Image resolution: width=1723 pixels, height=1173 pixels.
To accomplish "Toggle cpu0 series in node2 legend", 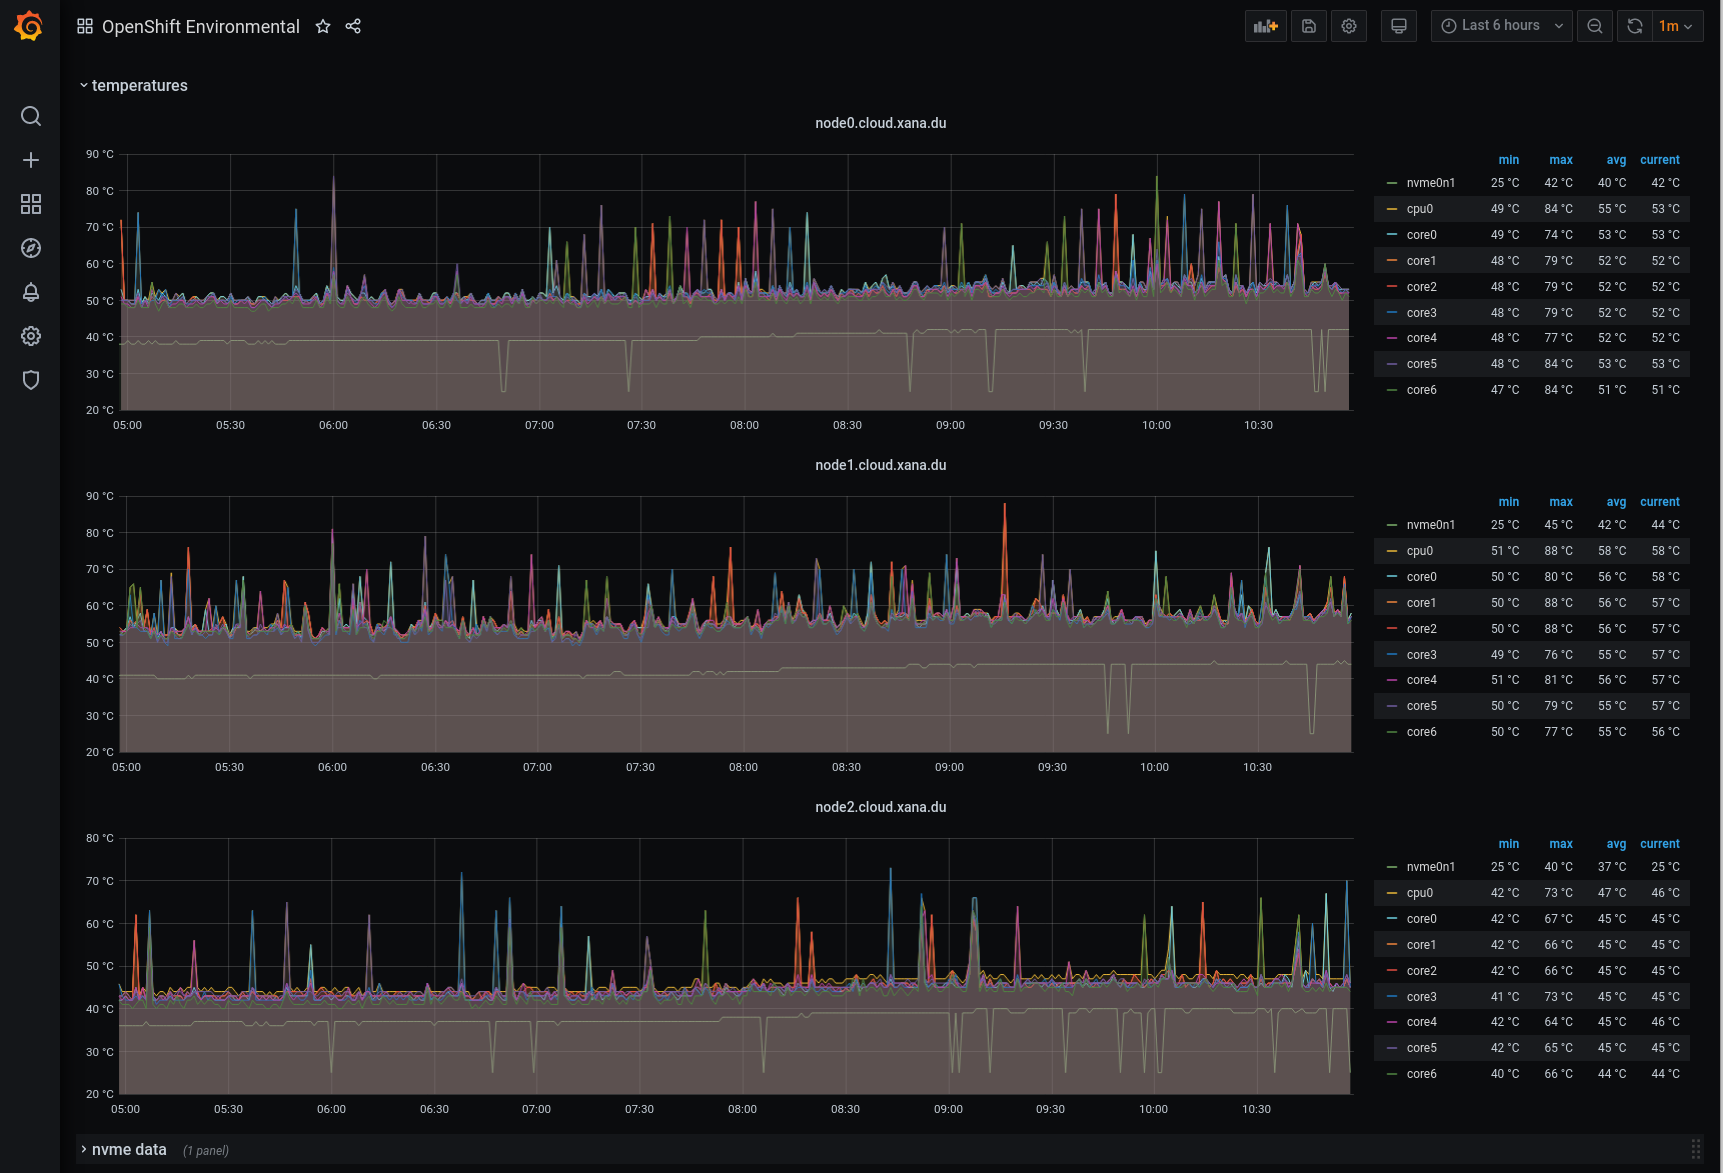I will (1420, 893).
